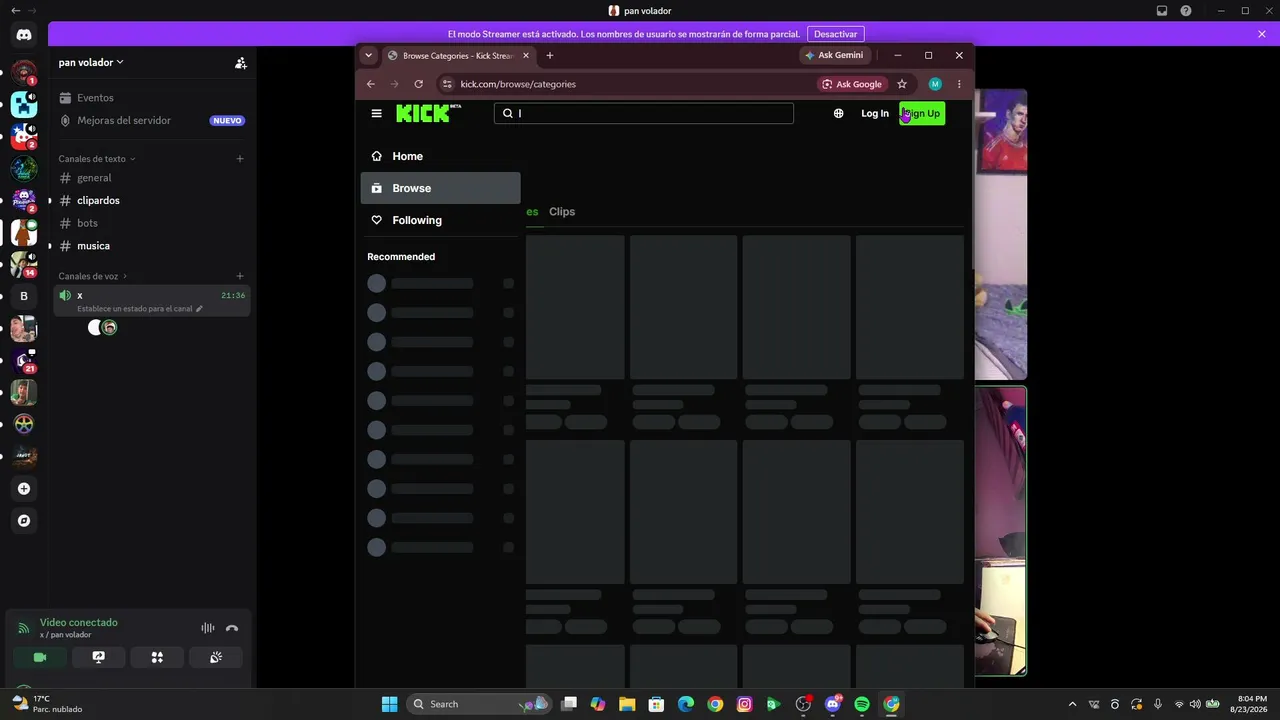This screenshot has height=720, width=1280.
Task: Invite people to pan volador server
Action: (241, 63)
